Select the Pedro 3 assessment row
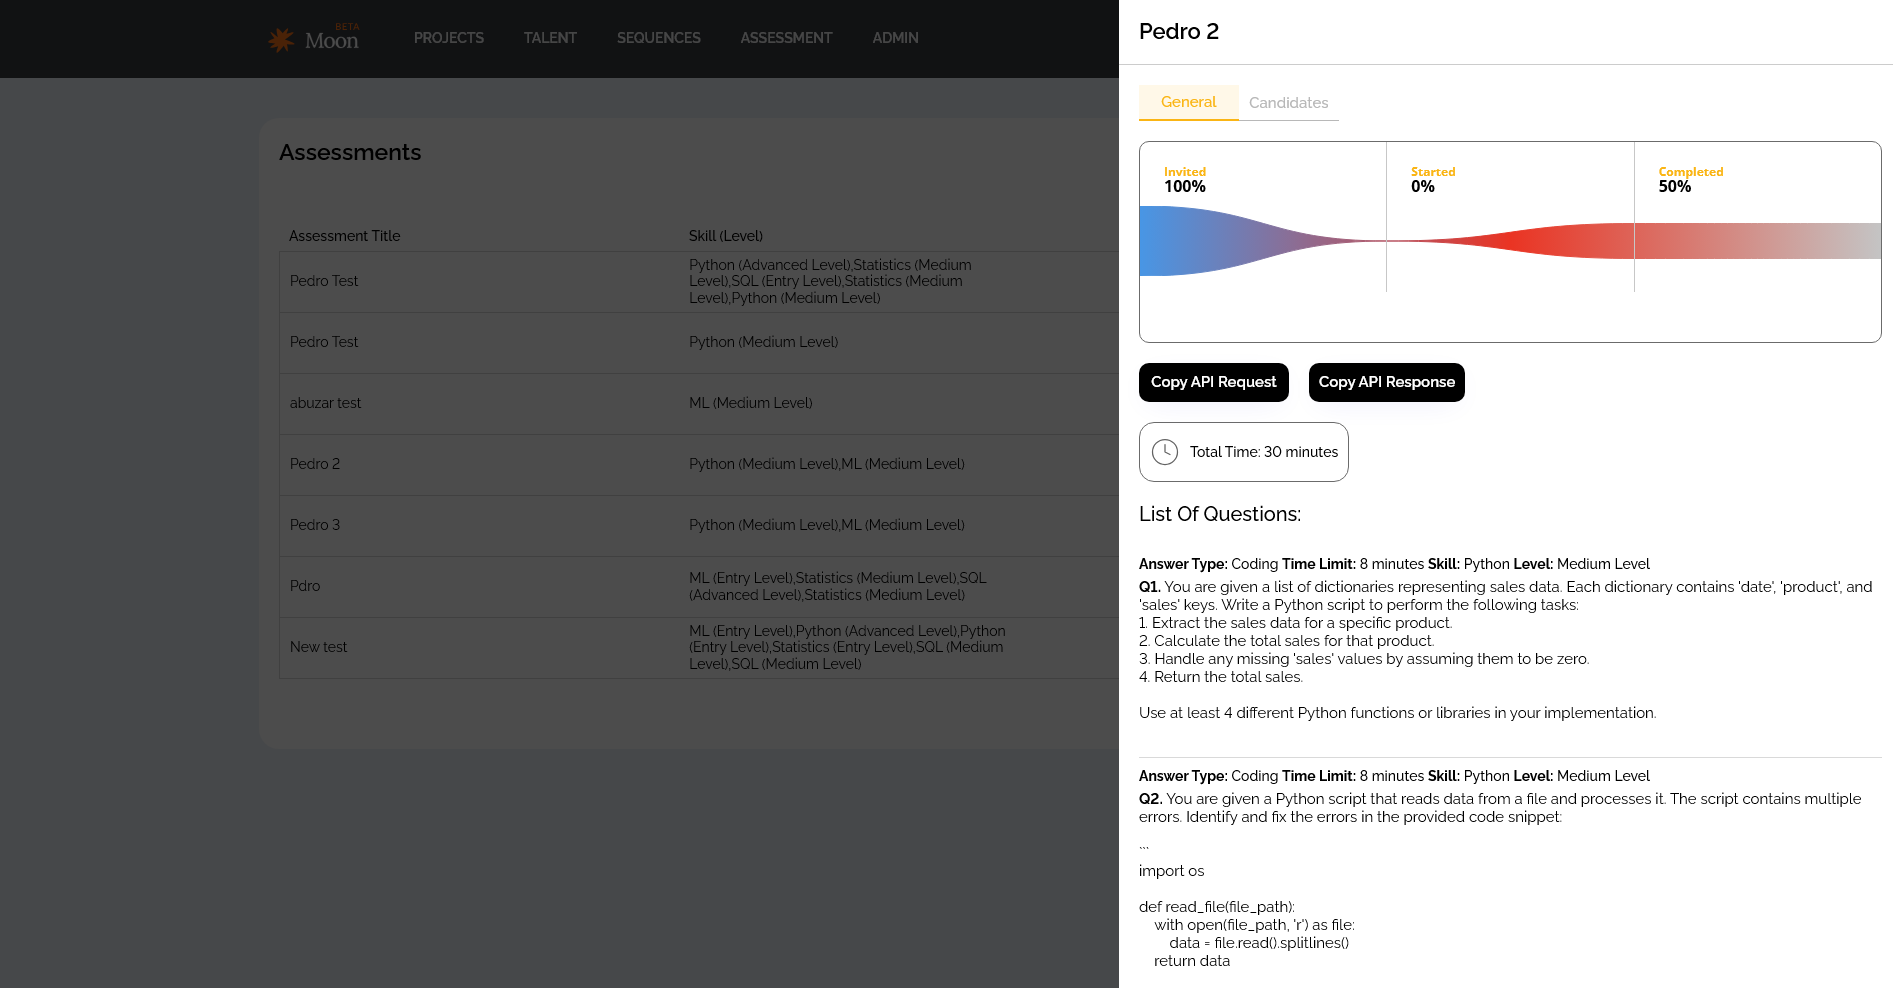Image resolution: width=1893 pixels, height=988 pixels. pos(699,525)
